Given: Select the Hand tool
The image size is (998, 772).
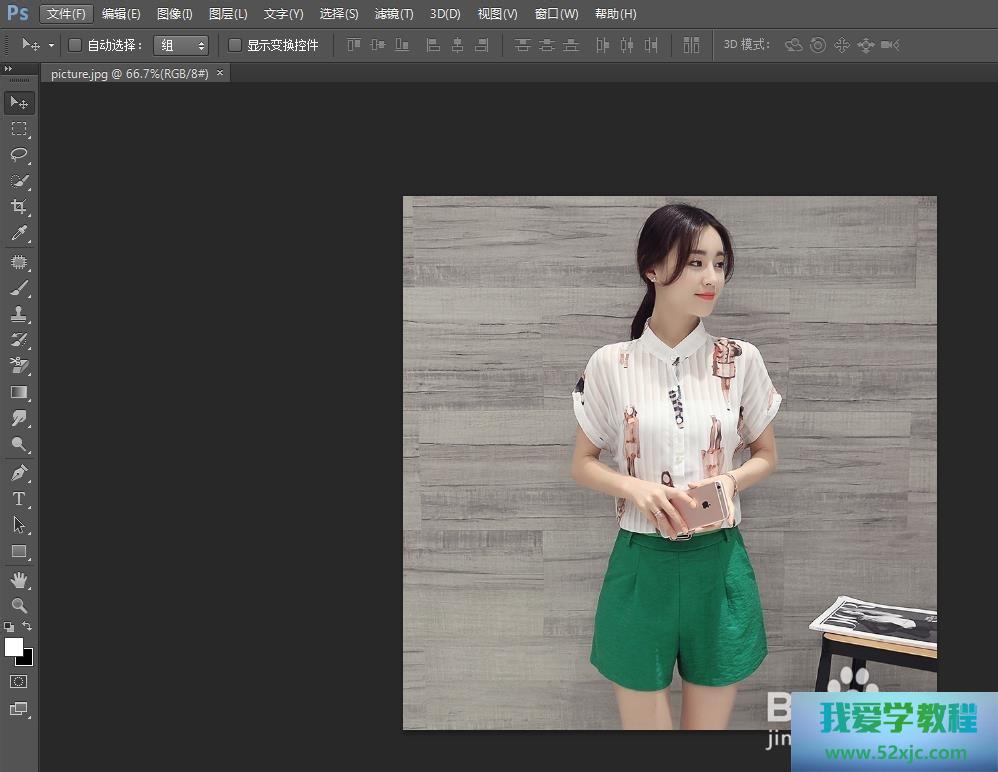Looking at the screenshot, I should [x=19, y=579].
